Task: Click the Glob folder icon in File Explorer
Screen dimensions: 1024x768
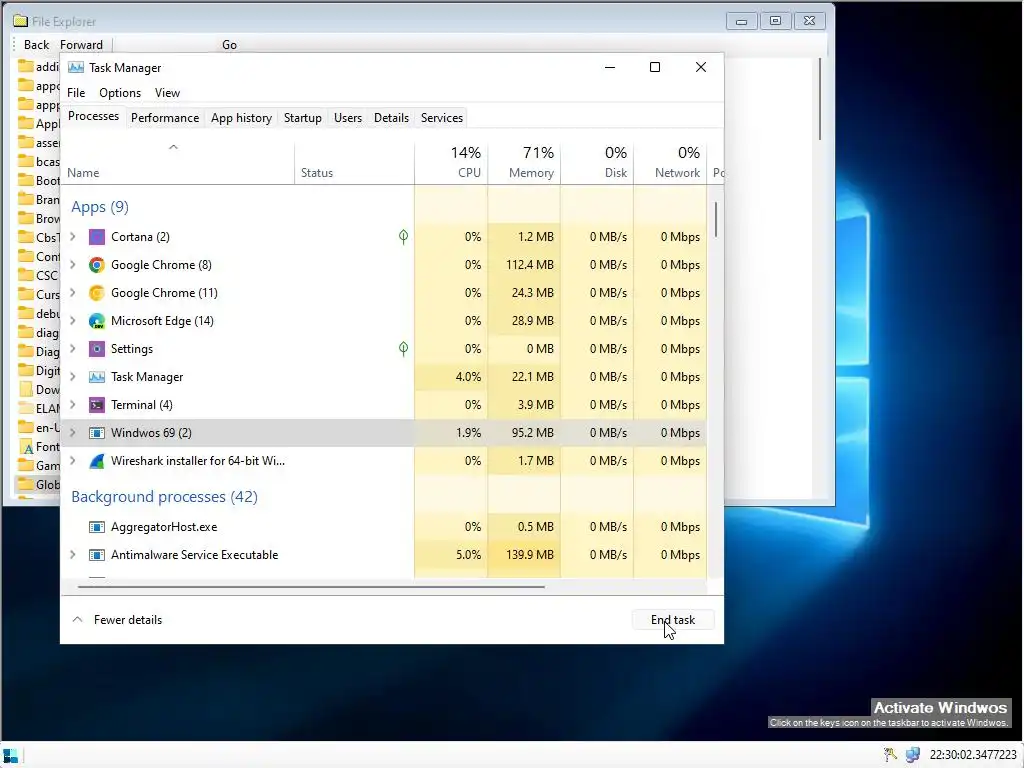Action: (x=25, y=485)
